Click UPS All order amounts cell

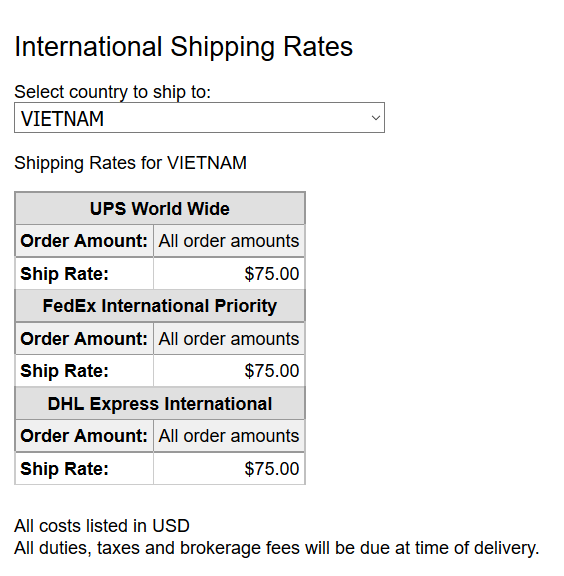[x=229, y=241]
